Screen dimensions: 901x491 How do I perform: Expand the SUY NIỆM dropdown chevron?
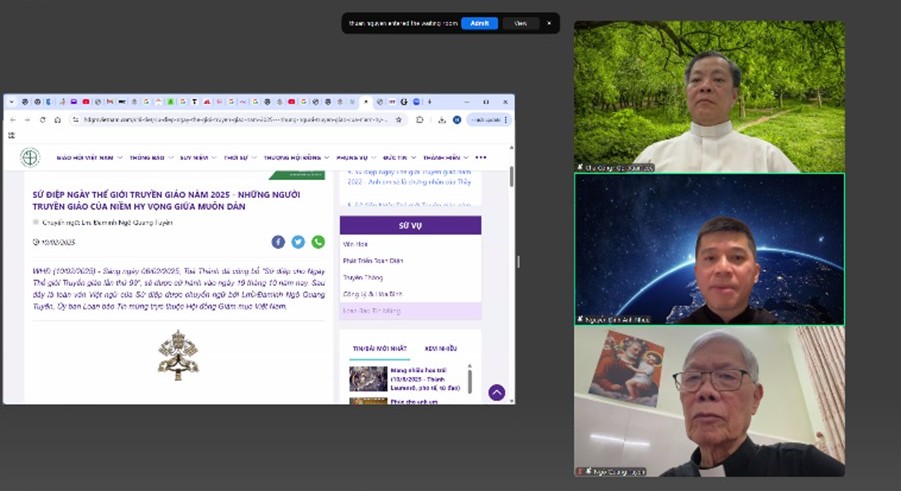pyautogui.click(x=214, y=158)
